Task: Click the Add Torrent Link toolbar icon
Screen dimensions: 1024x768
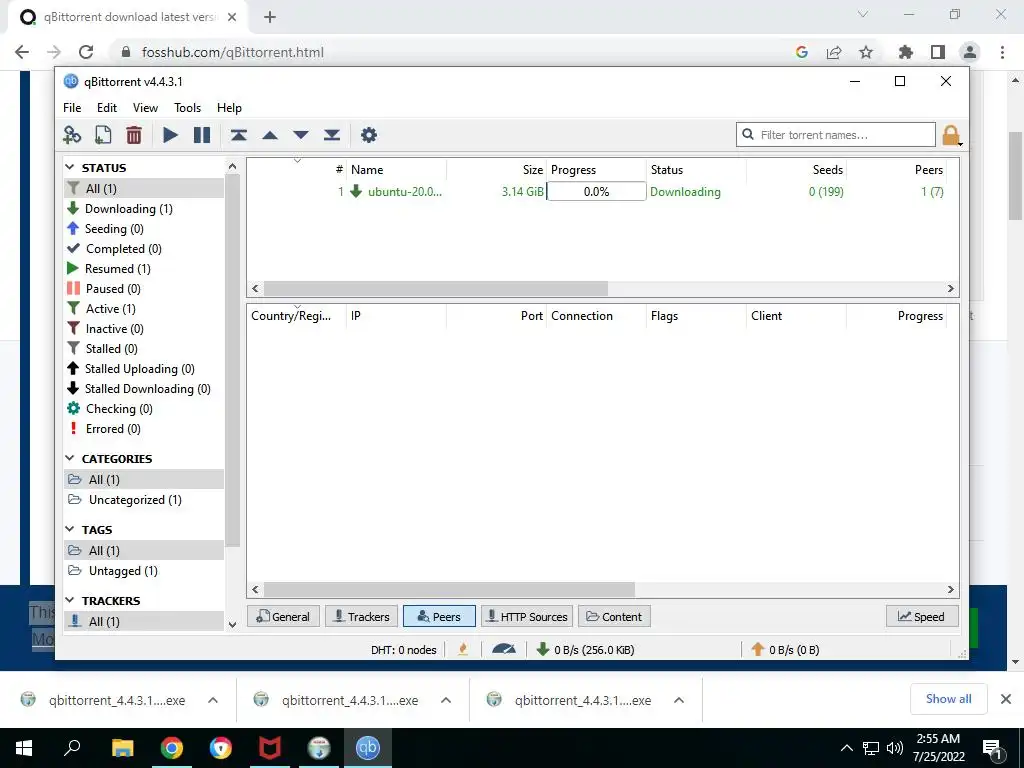Action: (x=72, y=135)
